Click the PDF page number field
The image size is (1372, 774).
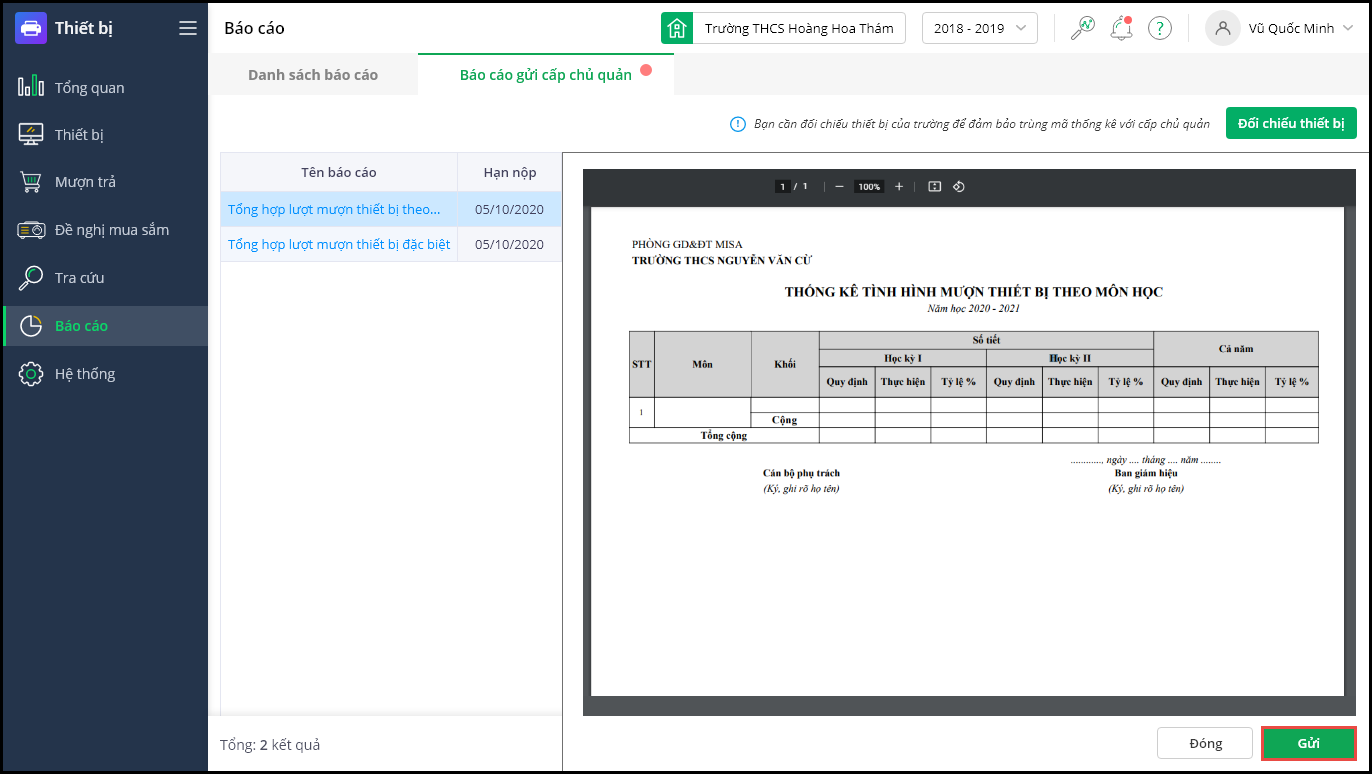[x=783, y=187]
